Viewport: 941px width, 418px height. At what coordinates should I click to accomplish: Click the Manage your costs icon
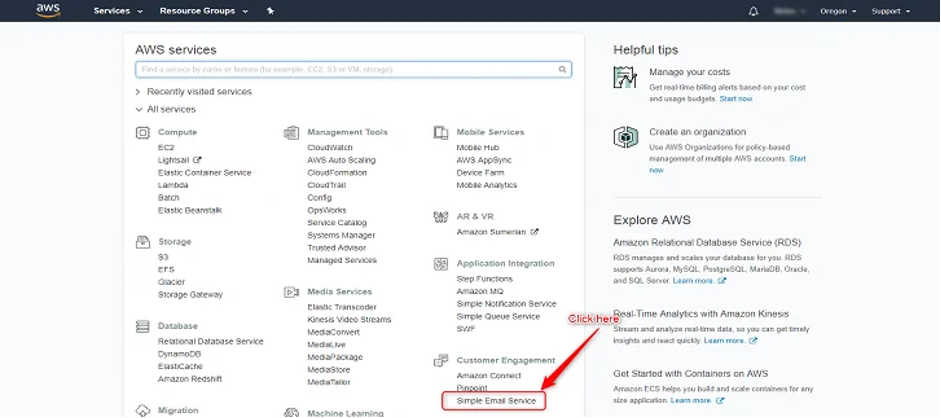click(x=625, y=77)
